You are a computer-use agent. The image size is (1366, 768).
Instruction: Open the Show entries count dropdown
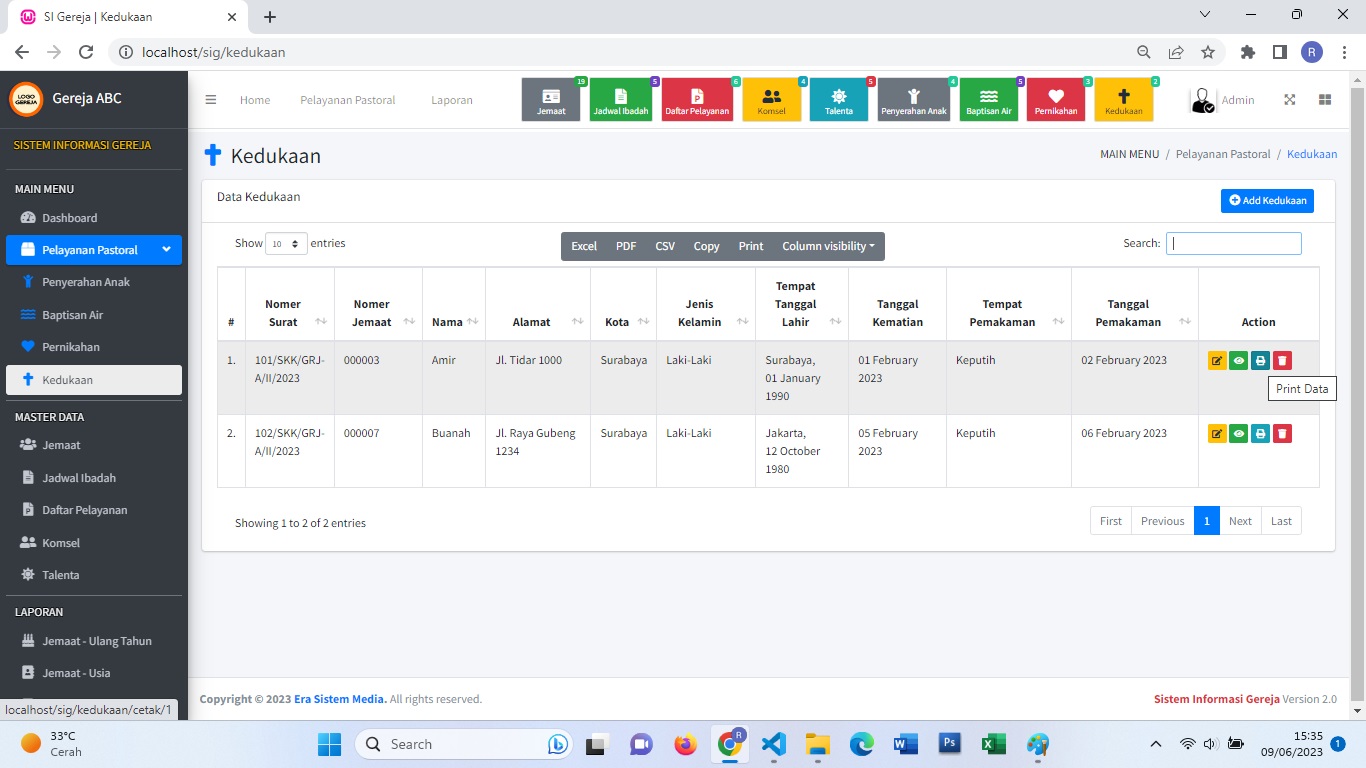pyautogui.click(x=286, y=244)
